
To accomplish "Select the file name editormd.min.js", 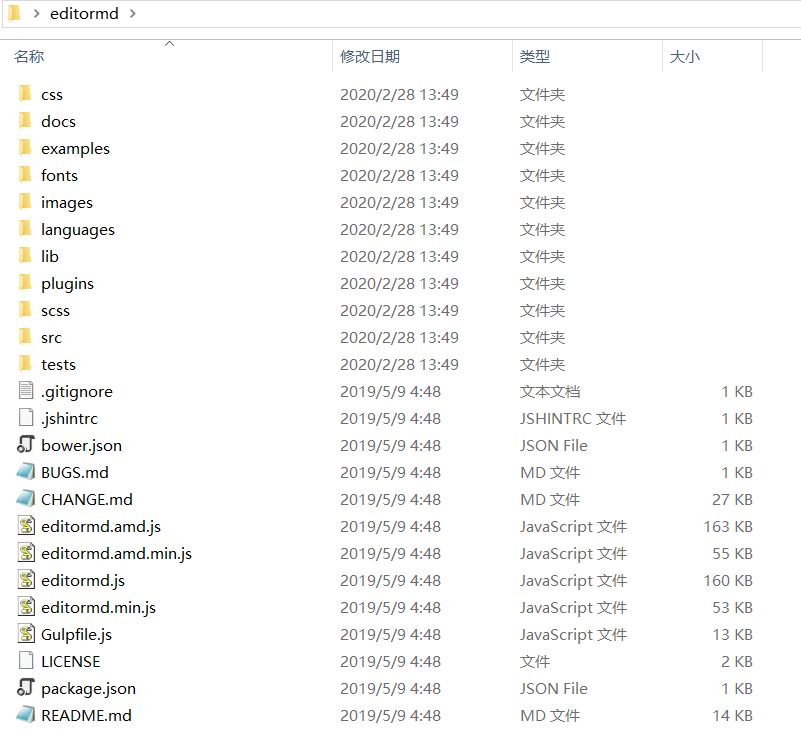I will coord(99,608).
